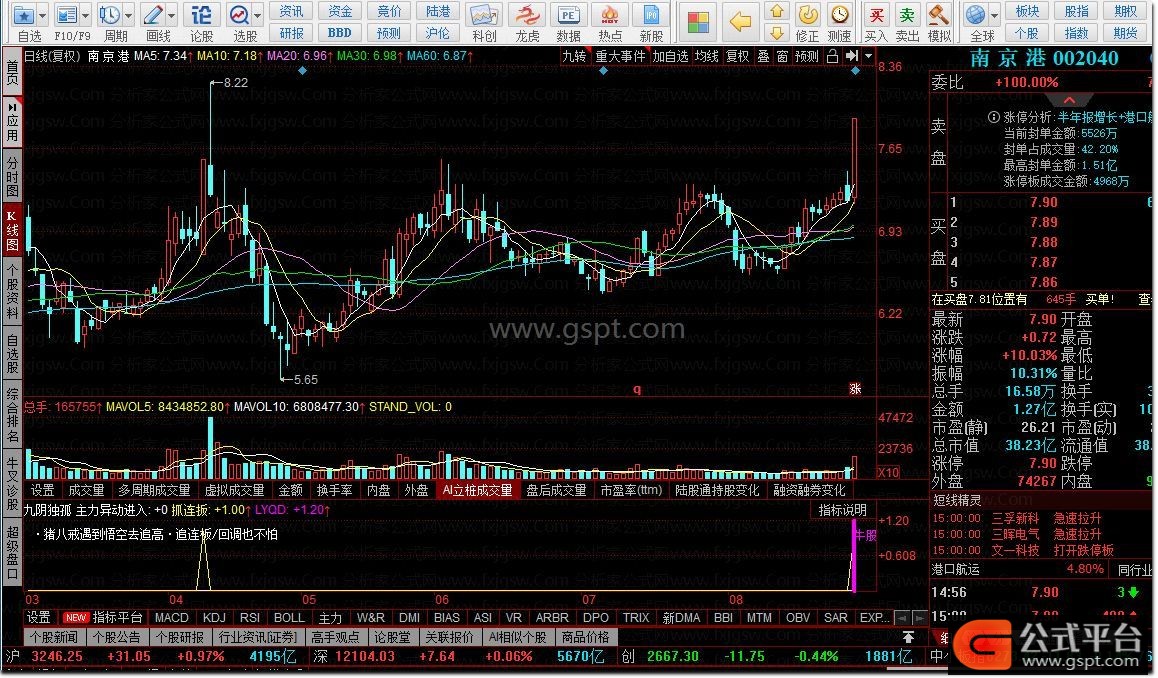Viewport: 1158px width, 678px height.
Task: Select the BOLL indicator tab
Action: 289,617
